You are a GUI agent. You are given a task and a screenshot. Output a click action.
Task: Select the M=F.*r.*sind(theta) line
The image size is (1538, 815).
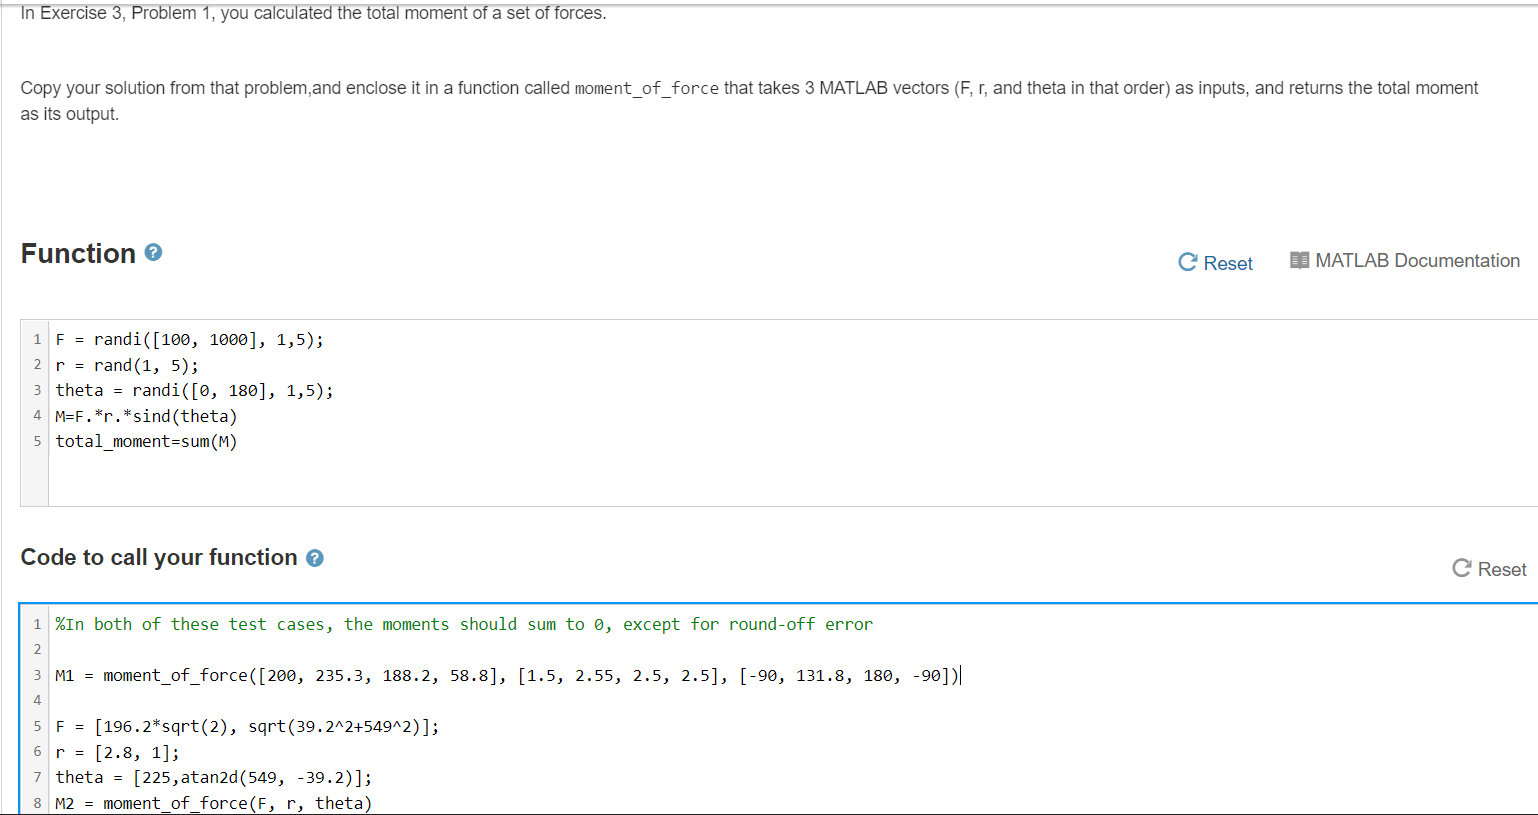(146, 415)
